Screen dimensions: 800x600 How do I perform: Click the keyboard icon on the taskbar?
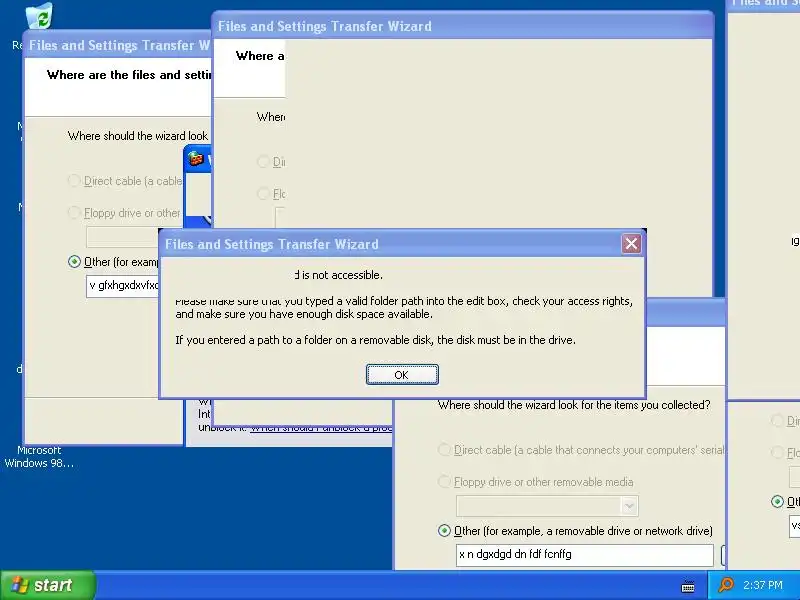pyautogui.click(x=688, y=587)
